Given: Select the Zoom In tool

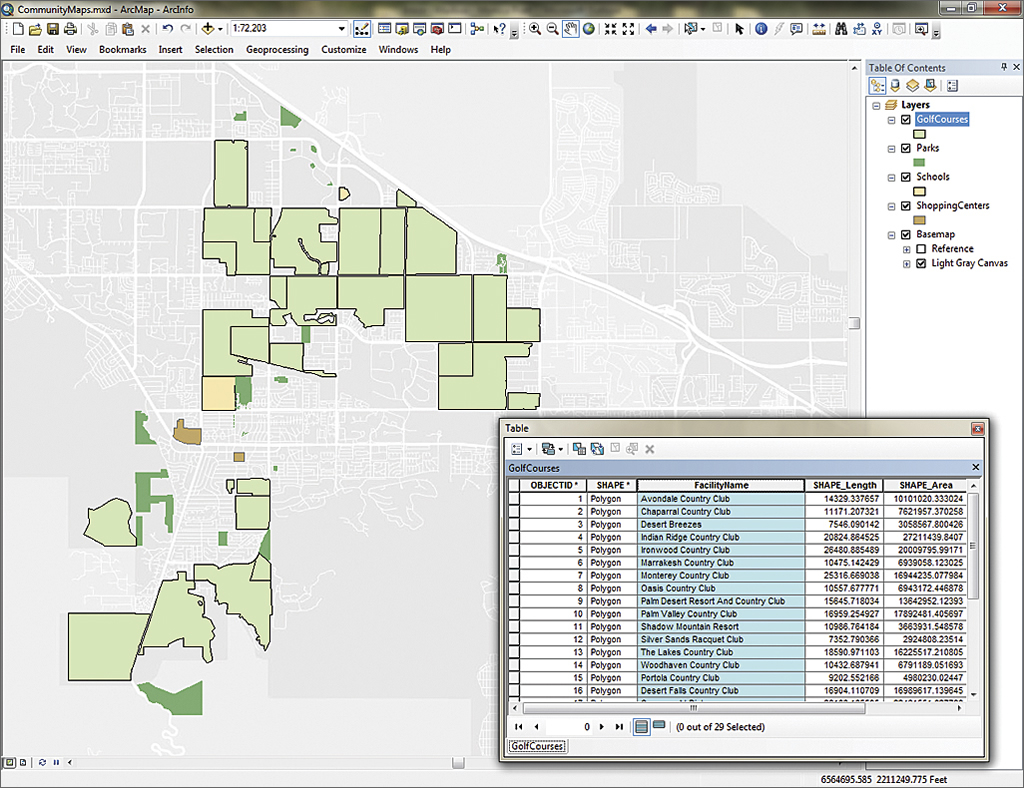Looking at the screenshot, I should pyautogui.click(x=535, y=29).
